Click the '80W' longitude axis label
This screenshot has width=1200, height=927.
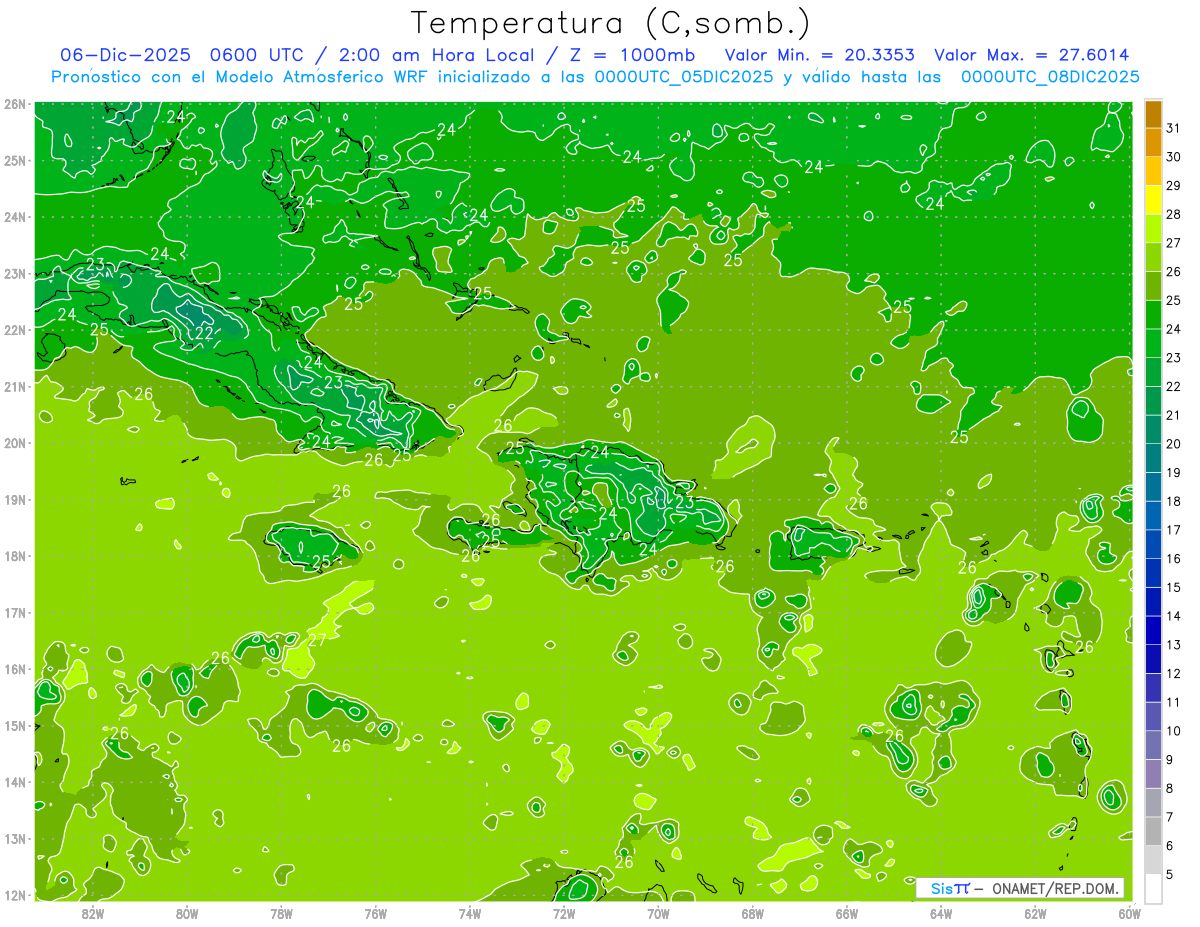pyautogui.click(x=187, y=913)
